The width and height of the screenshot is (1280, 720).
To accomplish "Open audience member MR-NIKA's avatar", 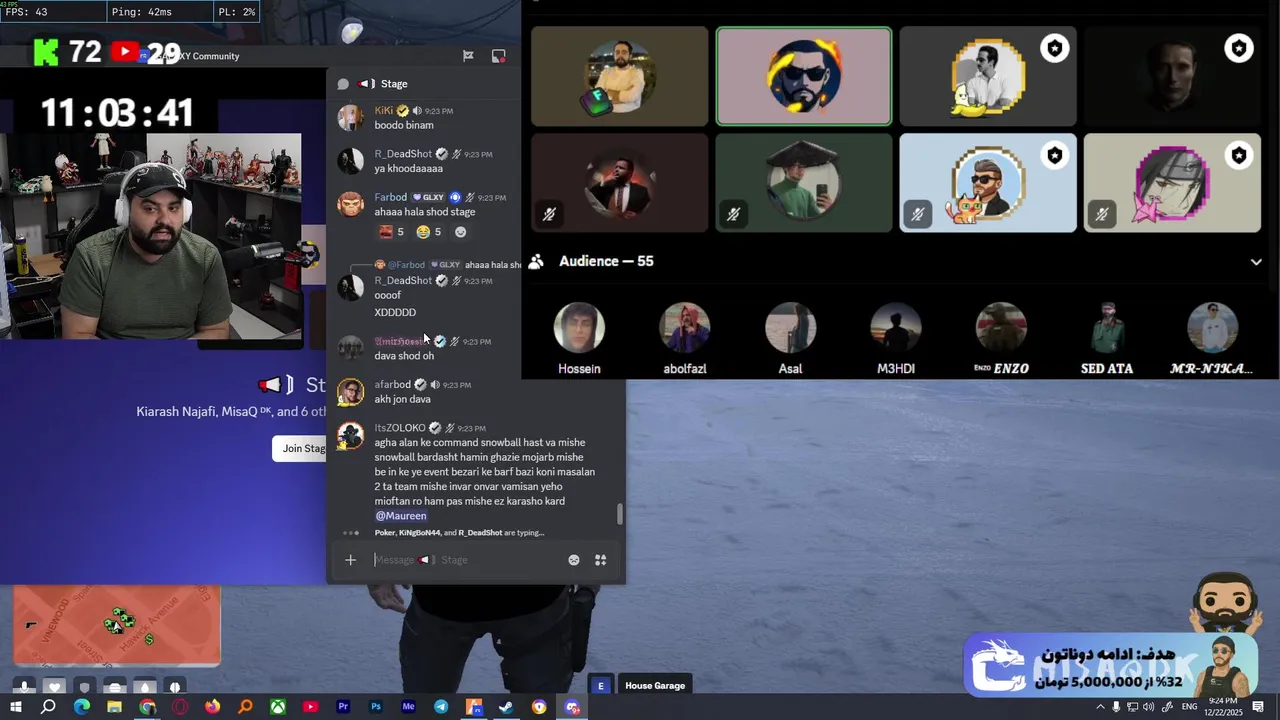I will click(1212, 328).
